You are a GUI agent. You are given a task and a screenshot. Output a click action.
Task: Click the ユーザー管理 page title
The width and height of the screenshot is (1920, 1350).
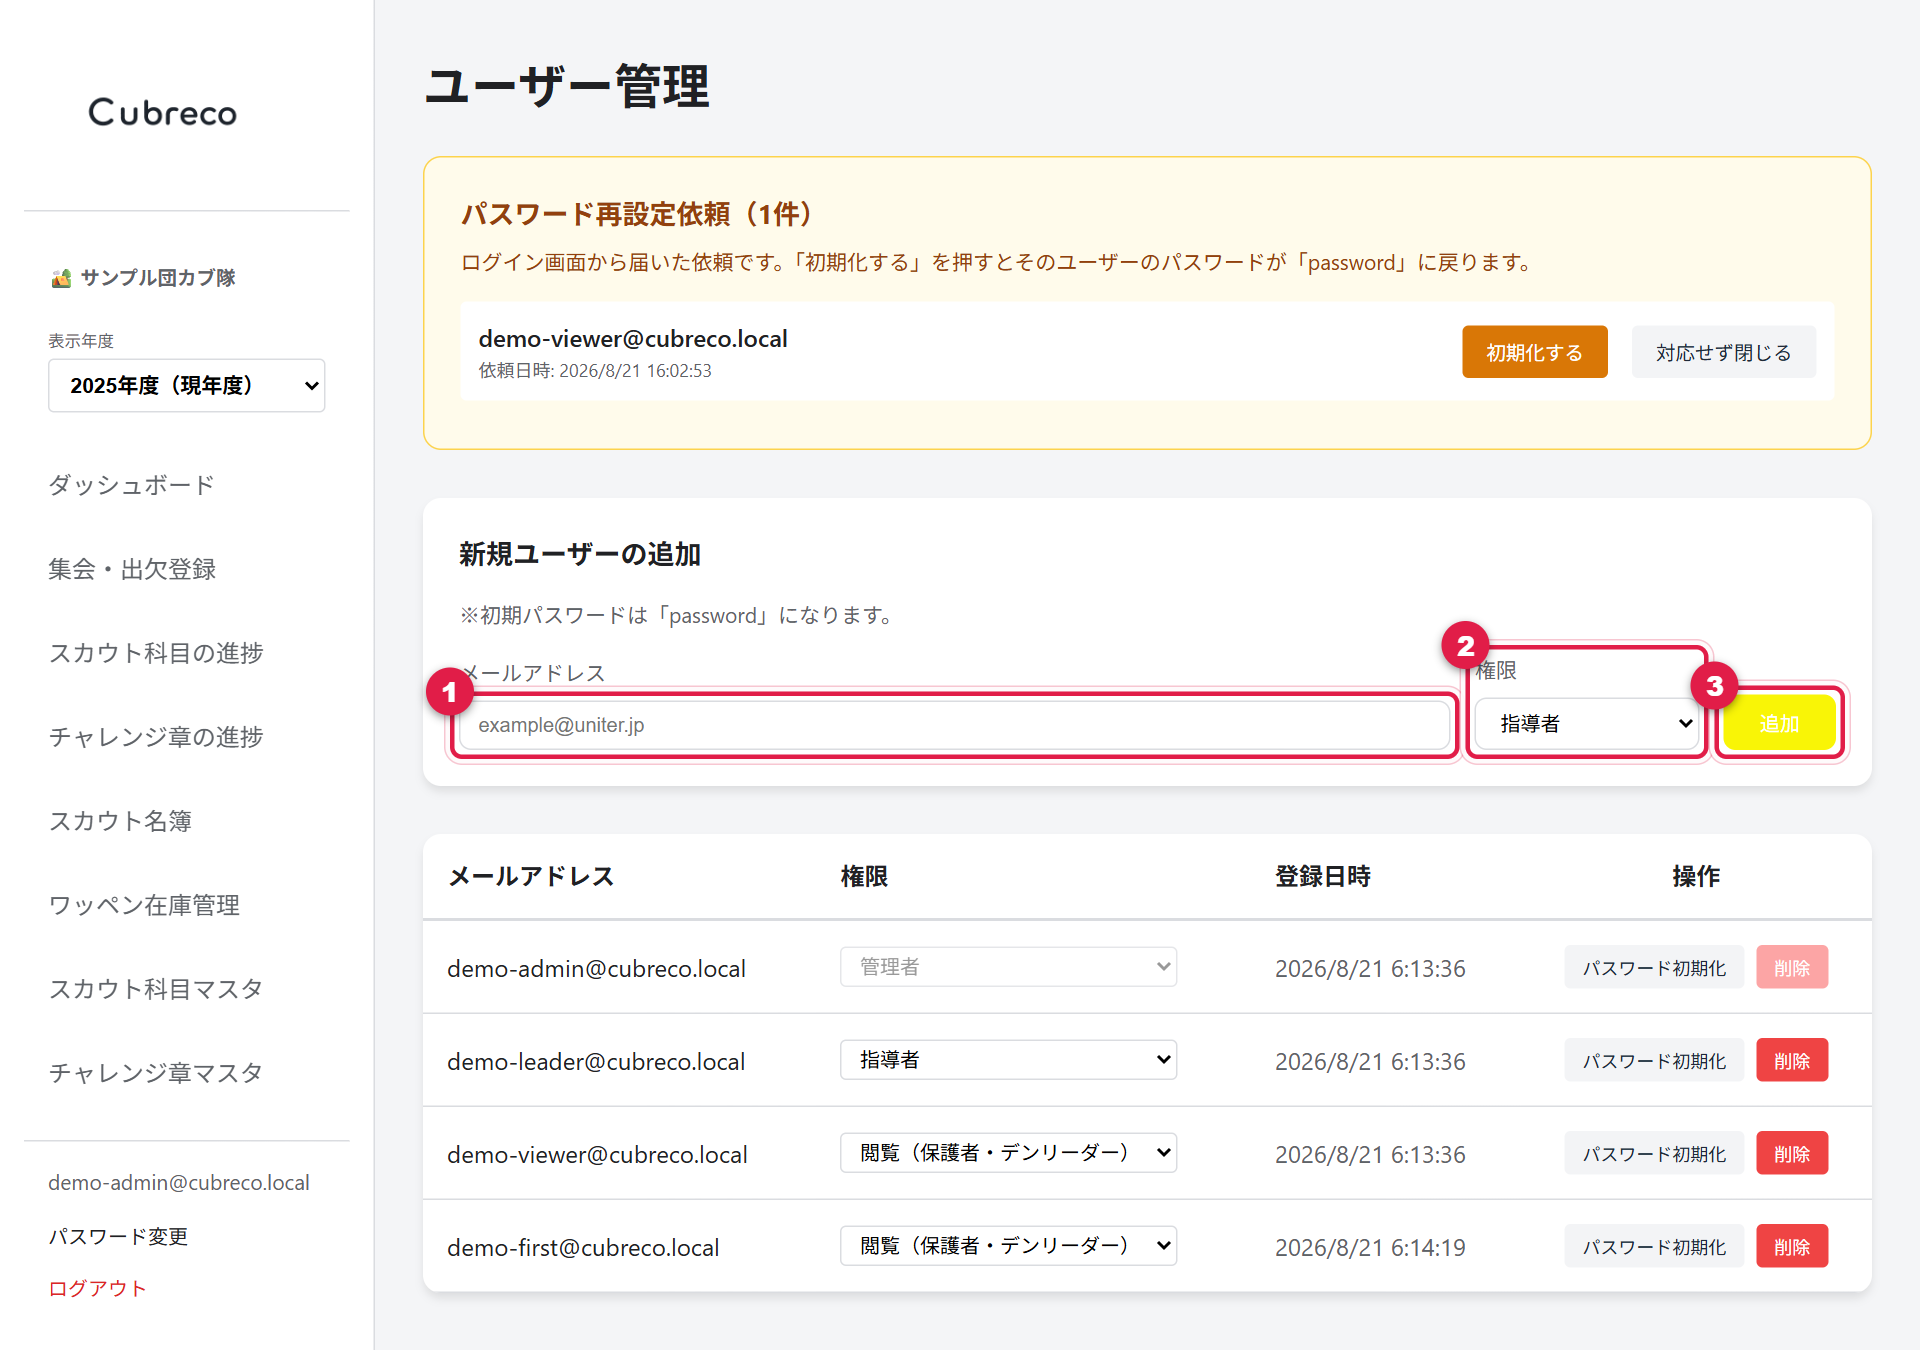coord(567,87)
